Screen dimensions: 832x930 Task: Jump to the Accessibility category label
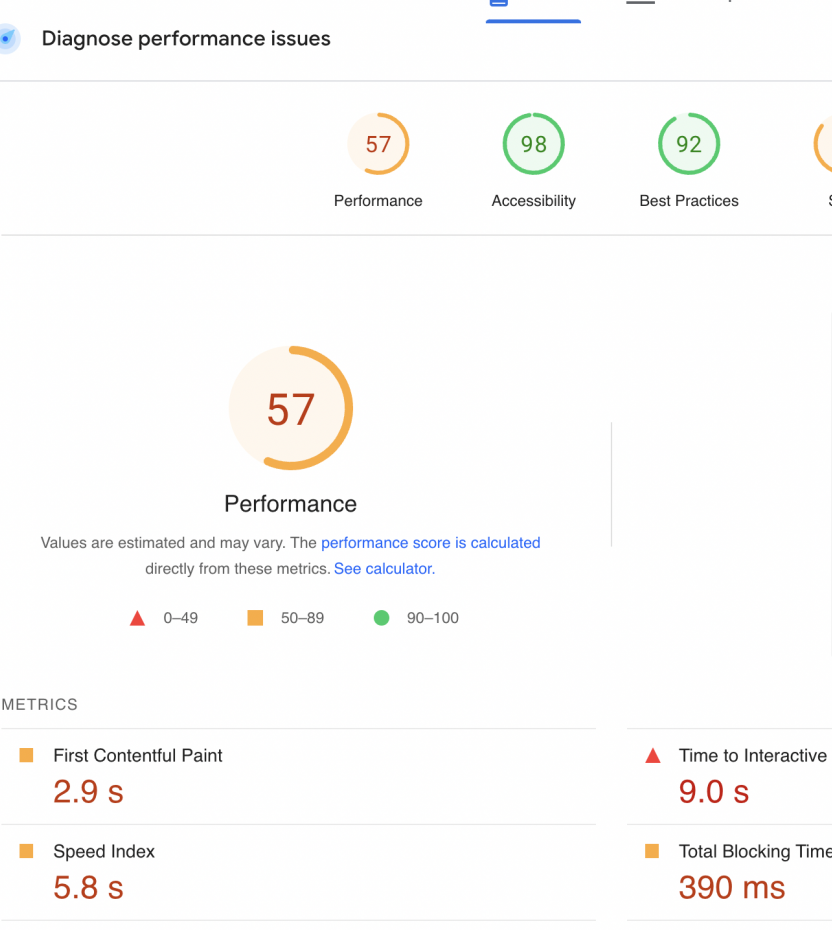pos(533,201)
